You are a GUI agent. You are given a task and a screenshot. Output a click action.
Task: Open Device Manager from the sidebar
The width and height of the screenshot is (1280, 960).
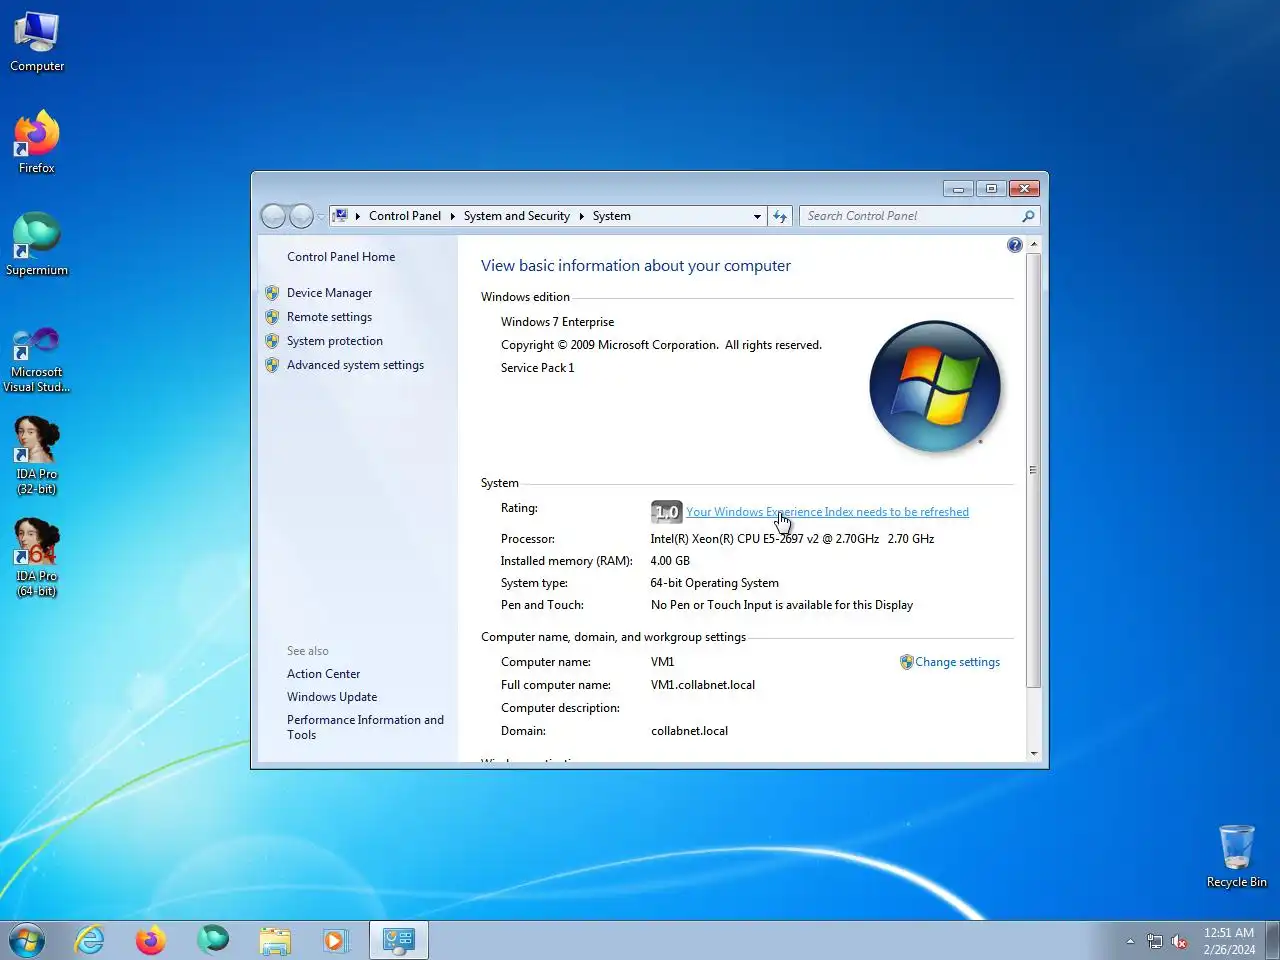click(329, 293)
